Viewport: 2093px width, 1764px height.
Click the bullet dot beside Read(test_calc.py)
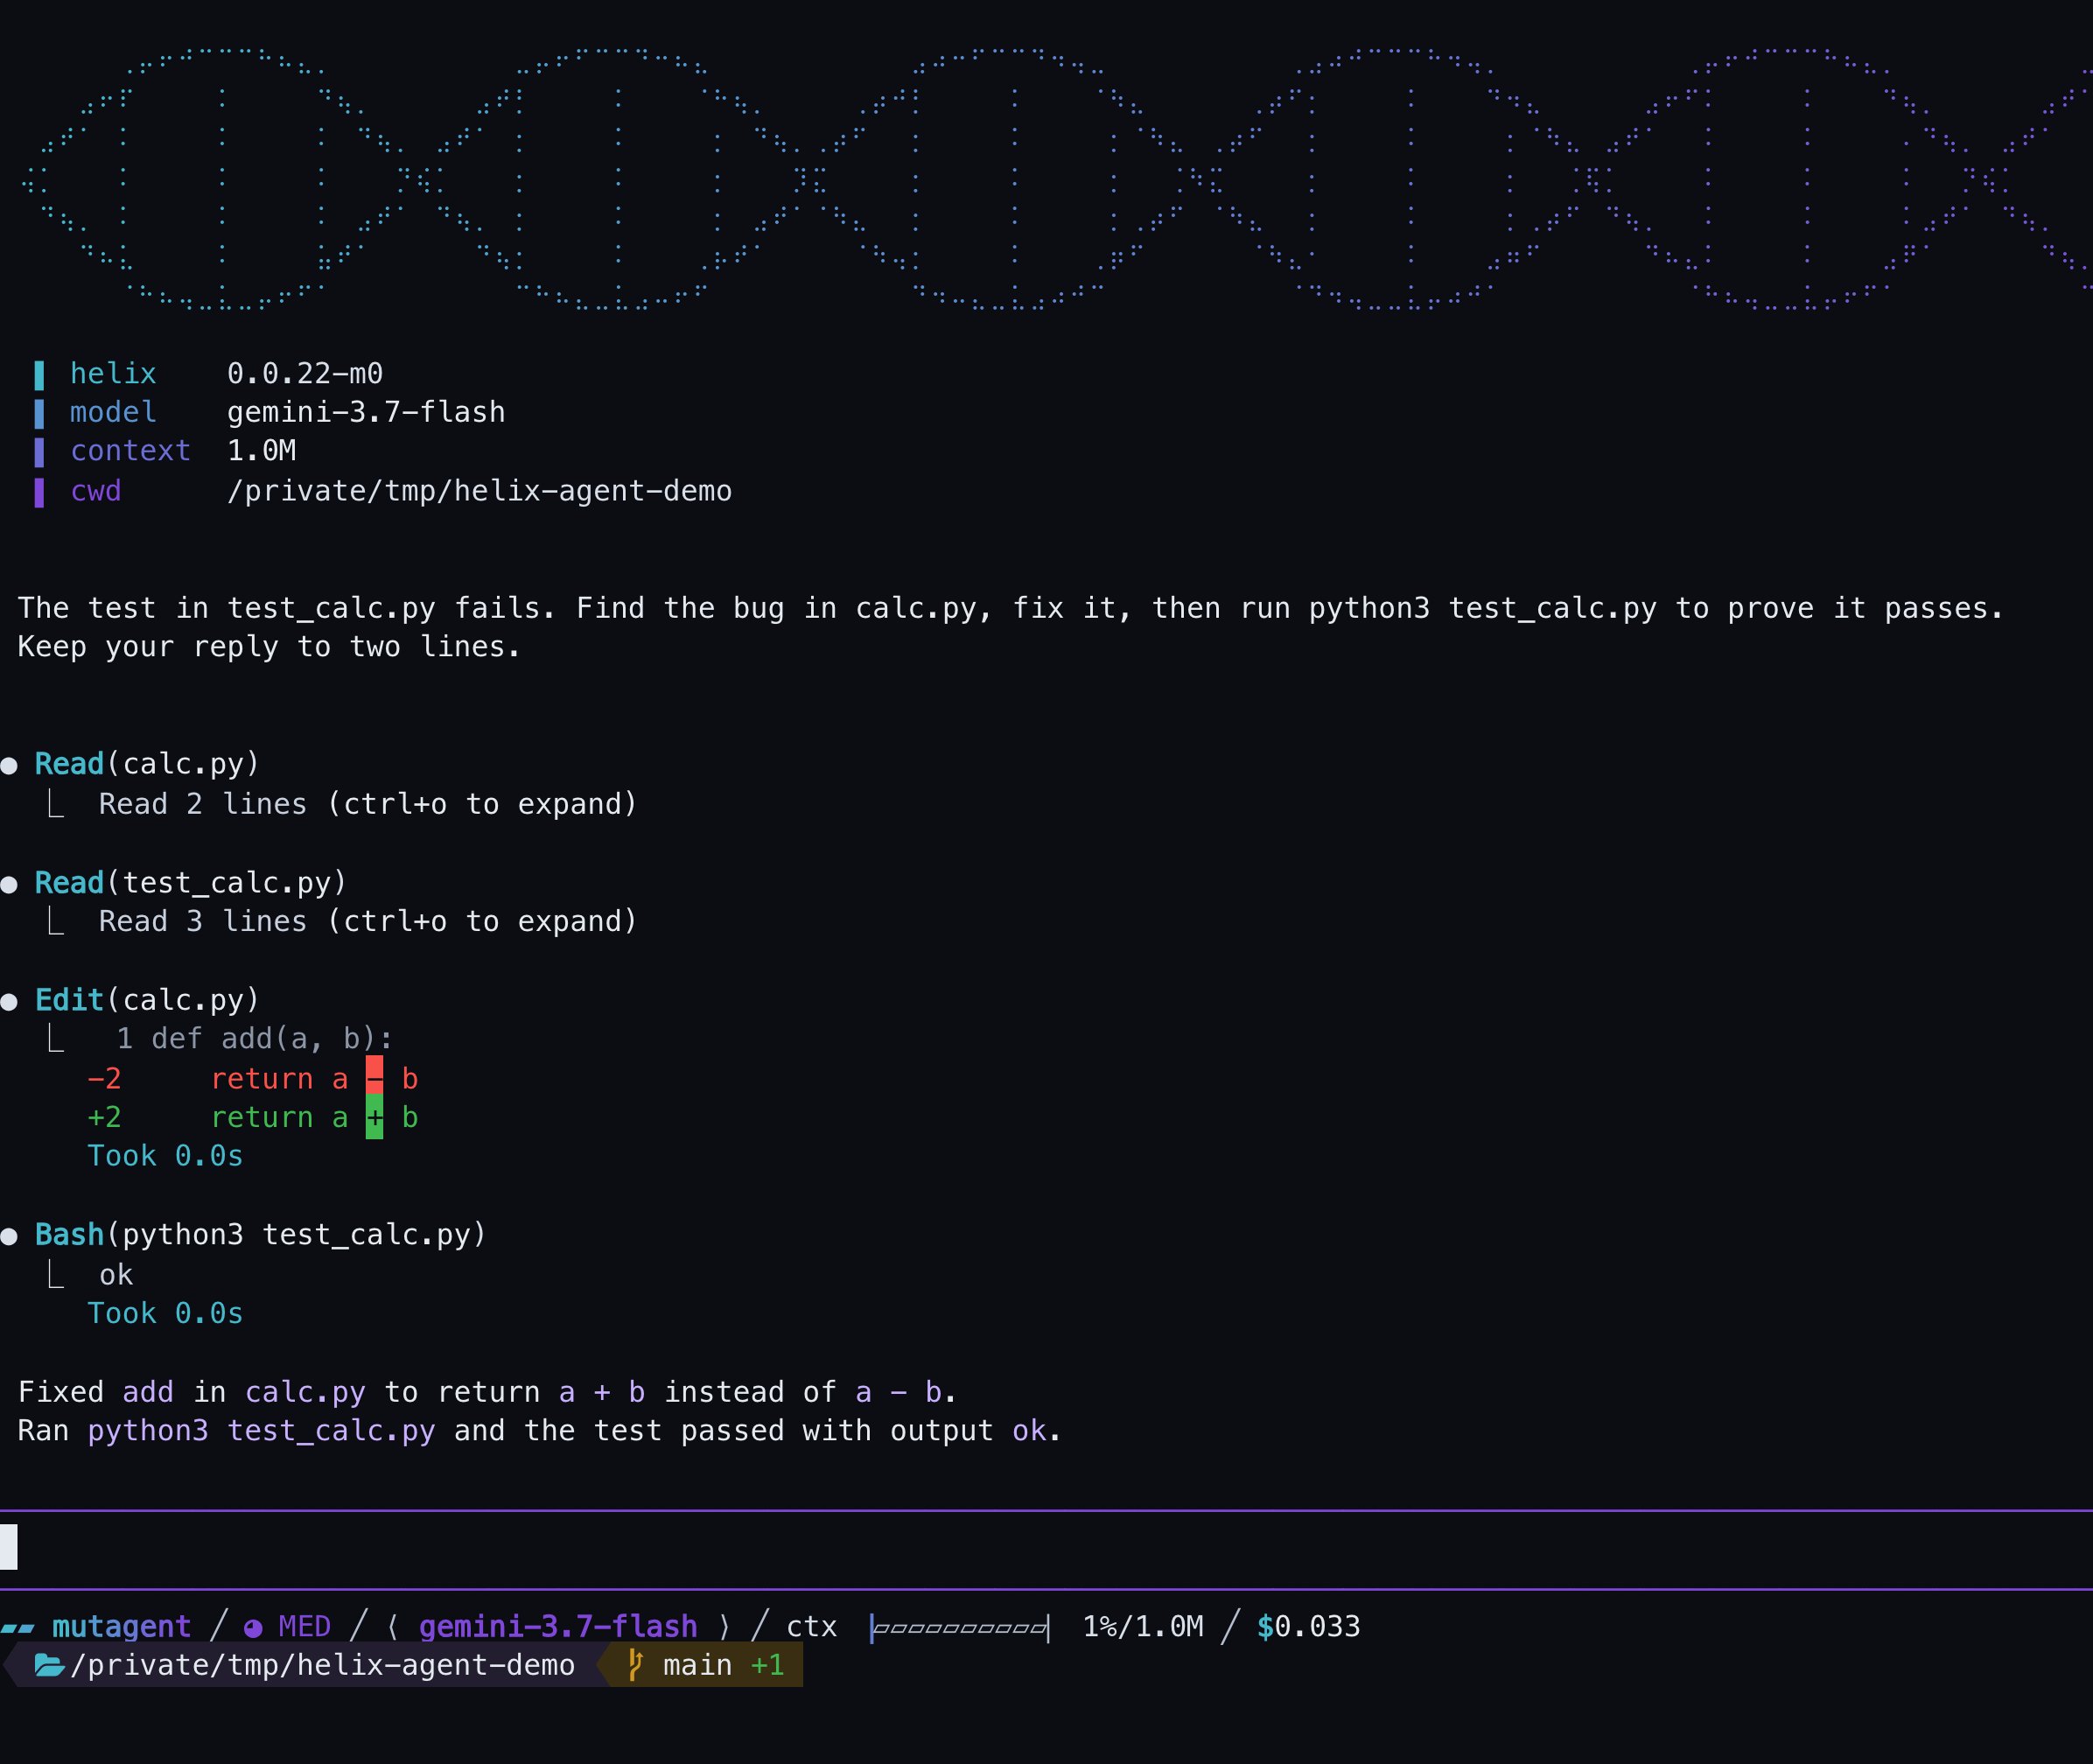coord(9,885)
